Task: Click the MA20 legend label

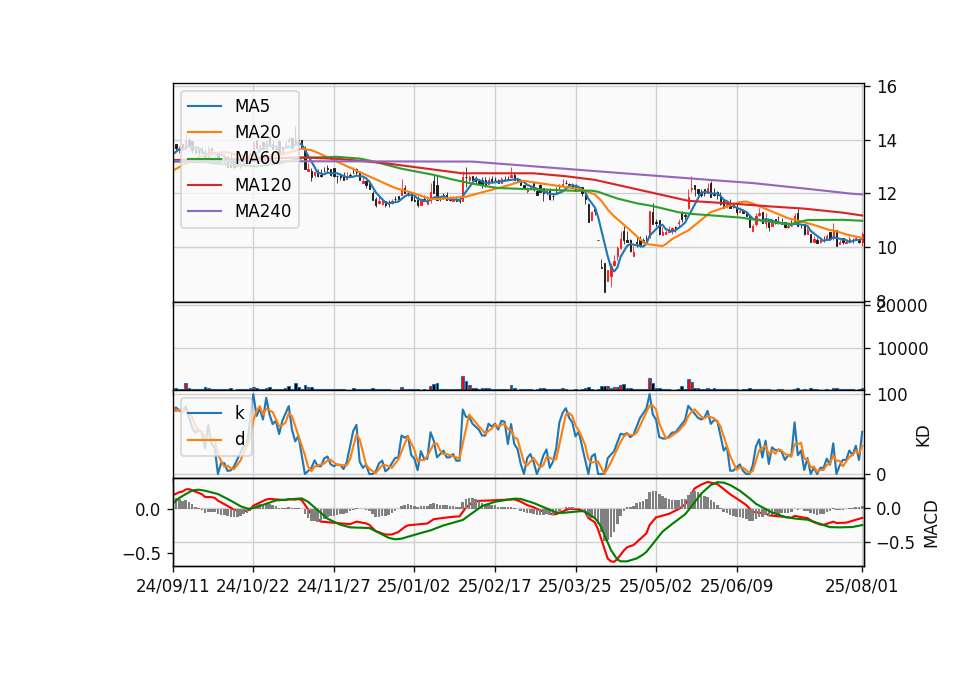Action: [257, 132]
